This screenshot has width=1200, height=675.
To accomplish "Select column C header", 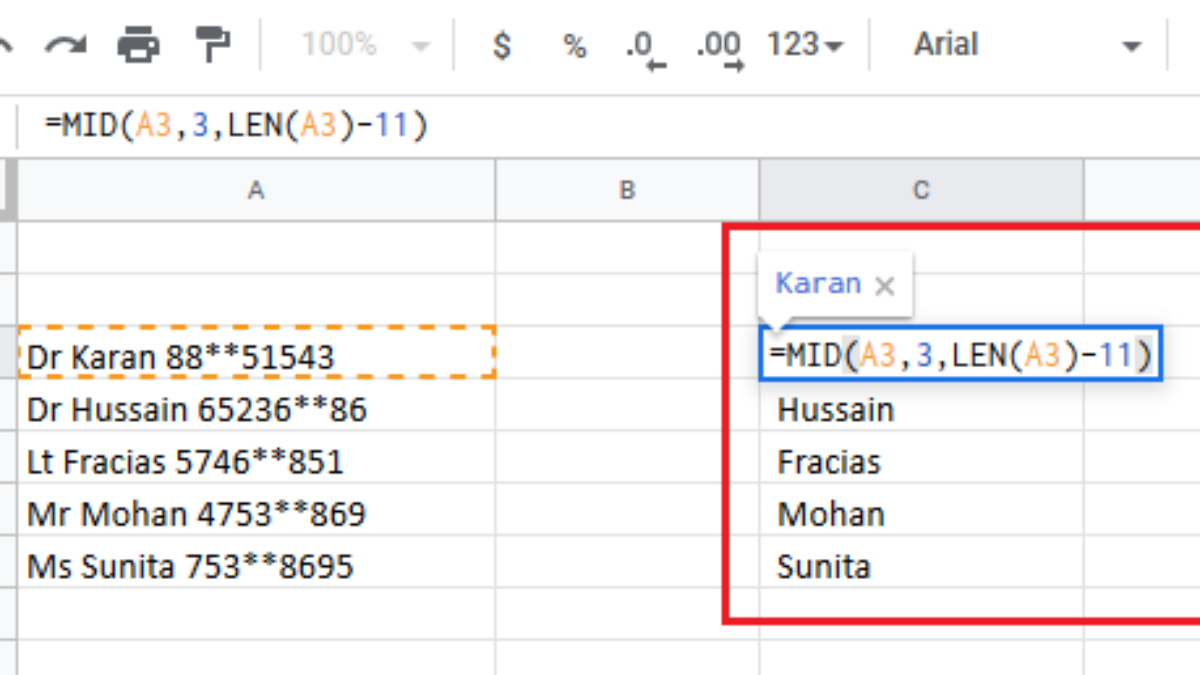I will [x=920, y=190].
